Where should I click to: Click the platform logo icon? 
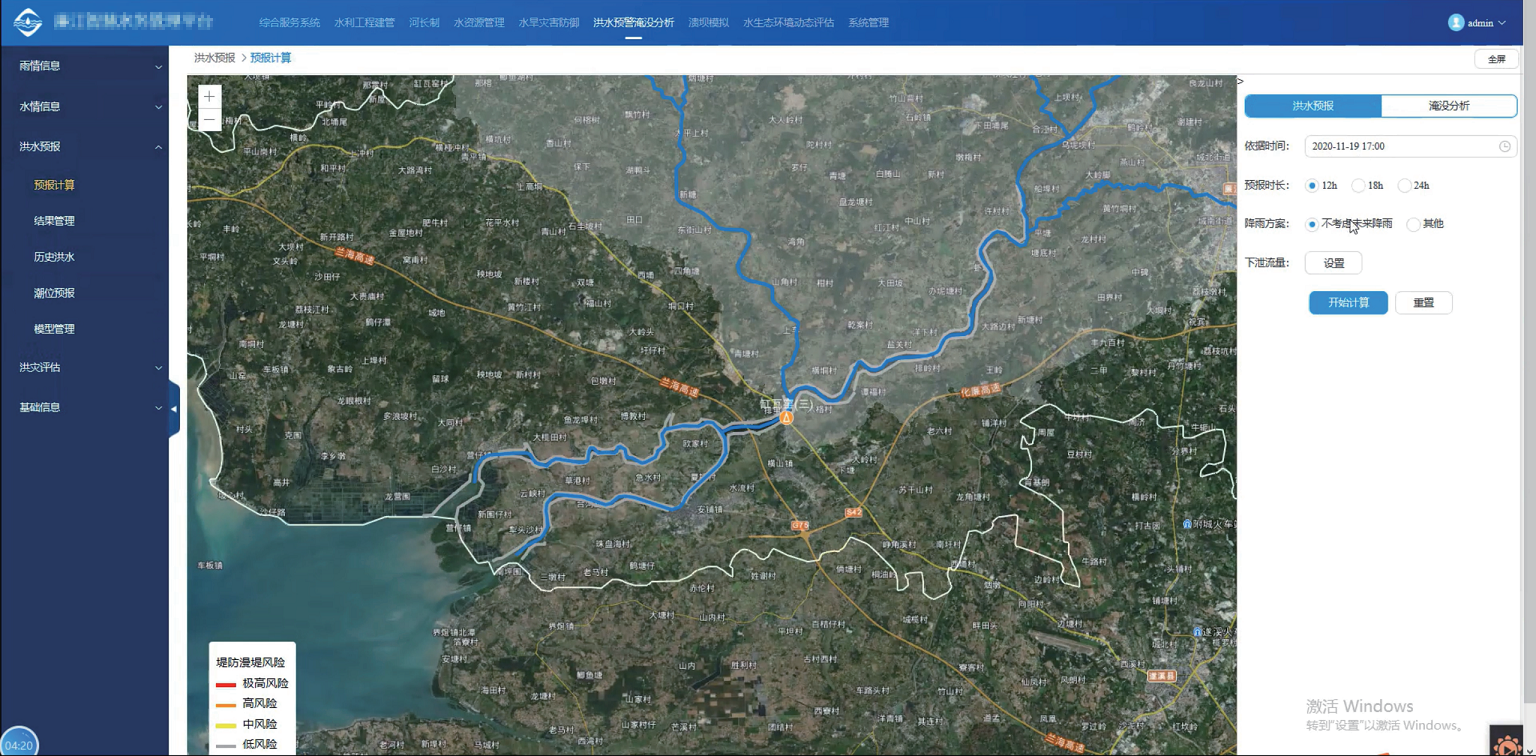(x=27, y=22)
